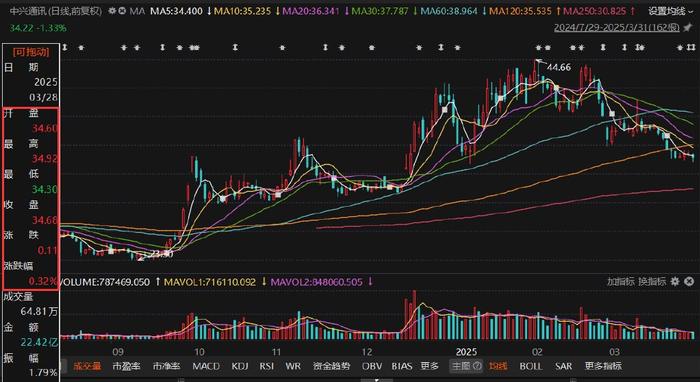Select the BIAS indicator tab

[402, 366]
